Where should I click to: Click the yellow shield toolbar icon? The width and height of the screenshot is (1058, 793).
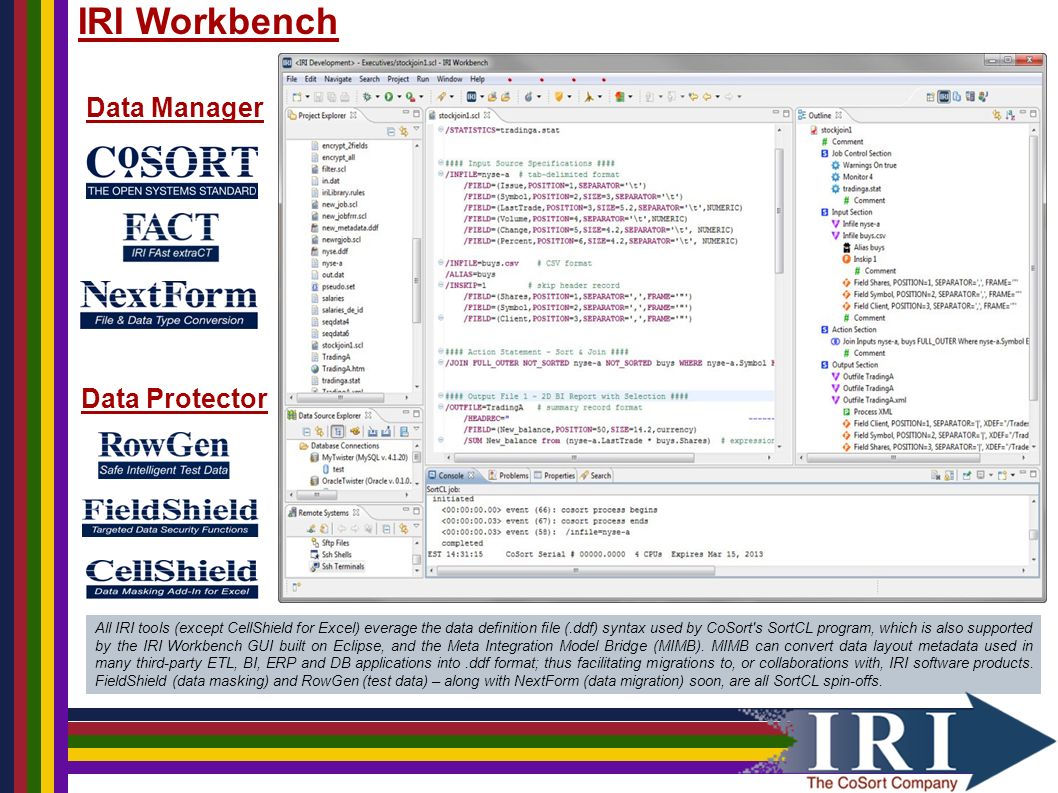coord(559,97)
